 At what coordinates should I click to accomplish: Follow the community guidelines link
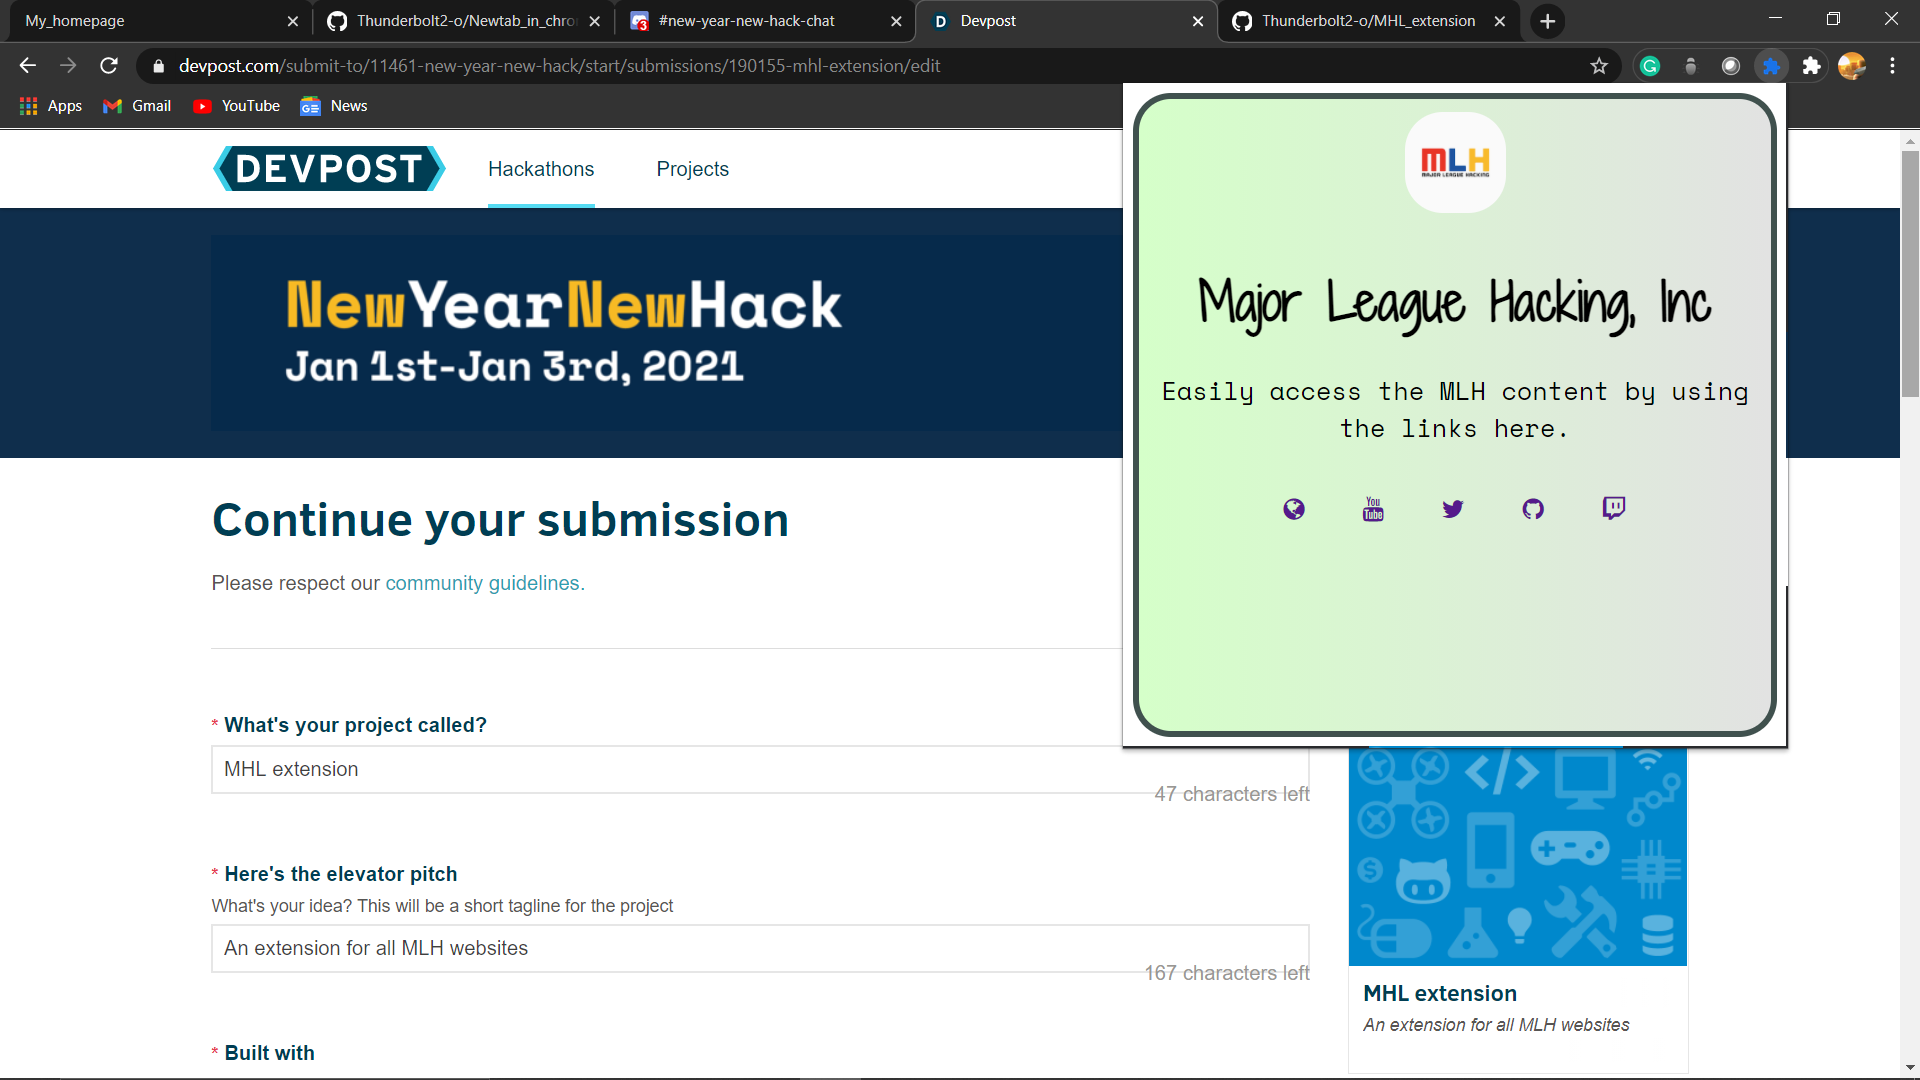485,583
